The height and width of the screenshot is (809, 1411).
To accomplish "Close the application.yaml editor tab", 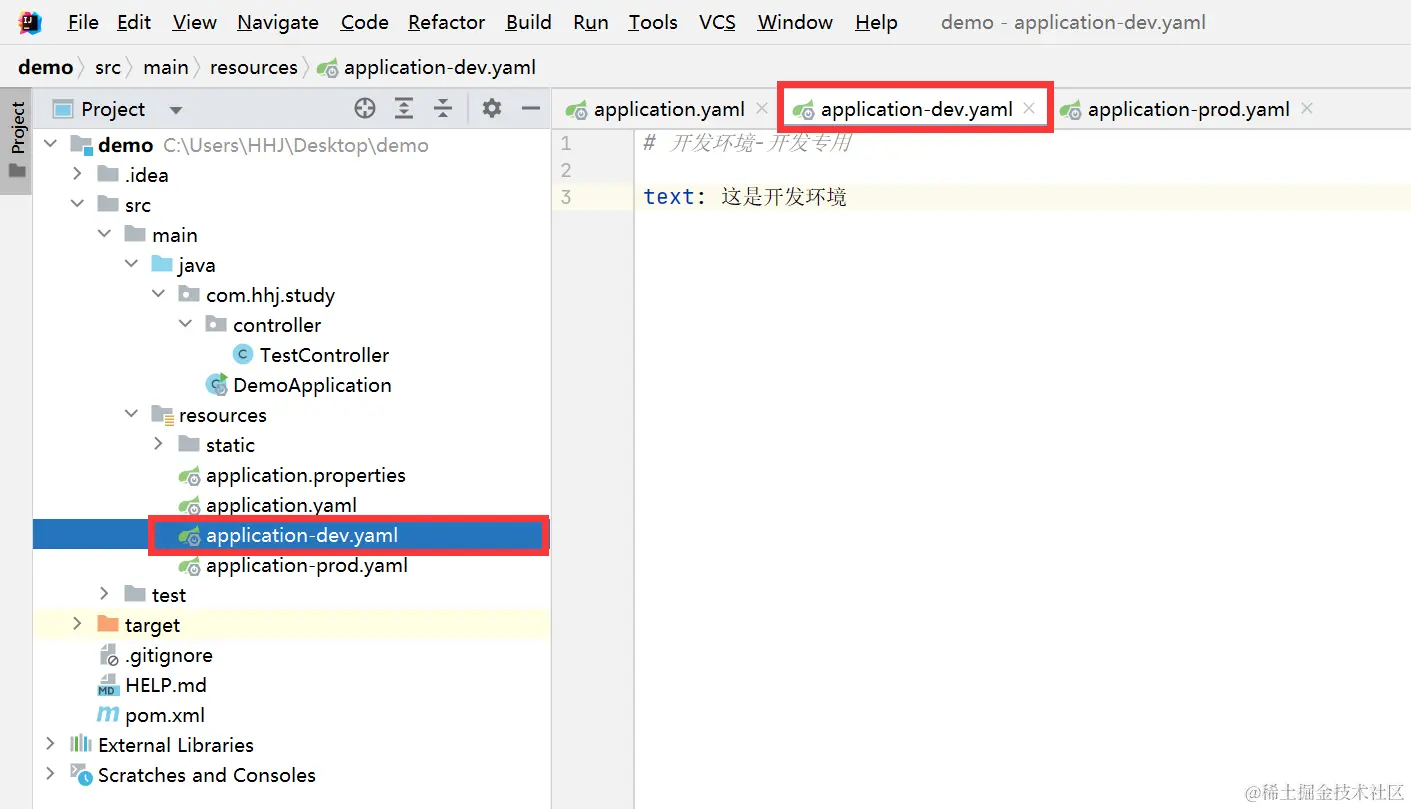I will tap(762, 108).
